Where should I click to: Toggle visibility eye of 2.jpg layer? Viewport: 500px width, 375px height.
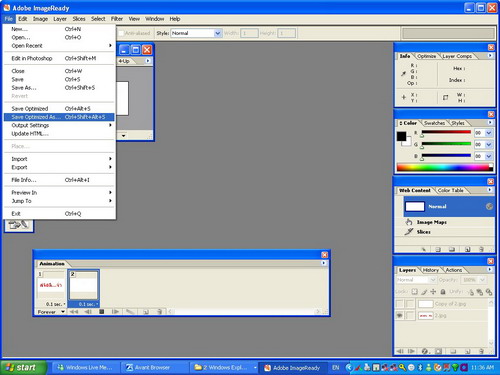point(399,315)
